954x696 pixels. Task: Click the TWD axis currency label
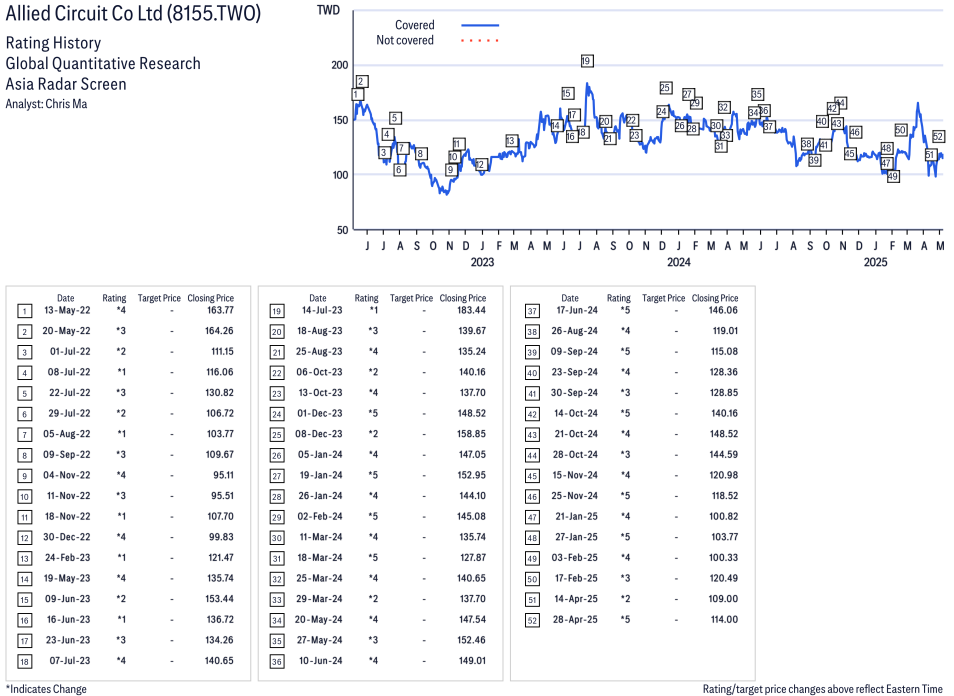click(328, 10)
